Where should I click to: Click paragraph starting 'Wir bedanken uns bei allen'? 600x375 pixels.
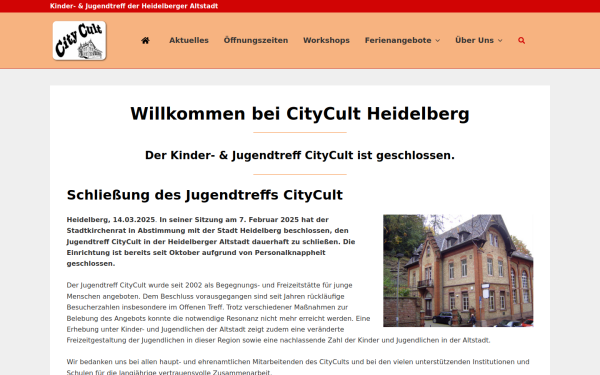298,367
